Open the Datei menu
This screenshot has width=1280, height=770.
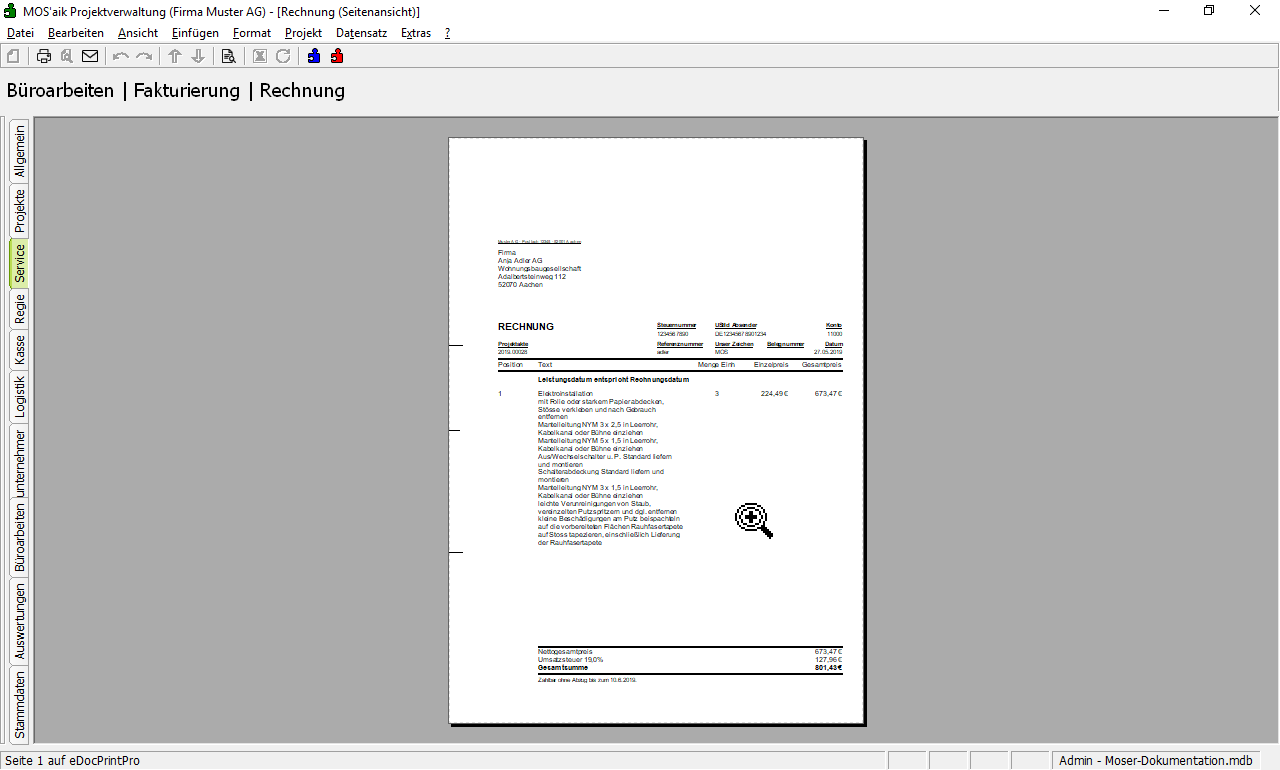tap(20, 33)
